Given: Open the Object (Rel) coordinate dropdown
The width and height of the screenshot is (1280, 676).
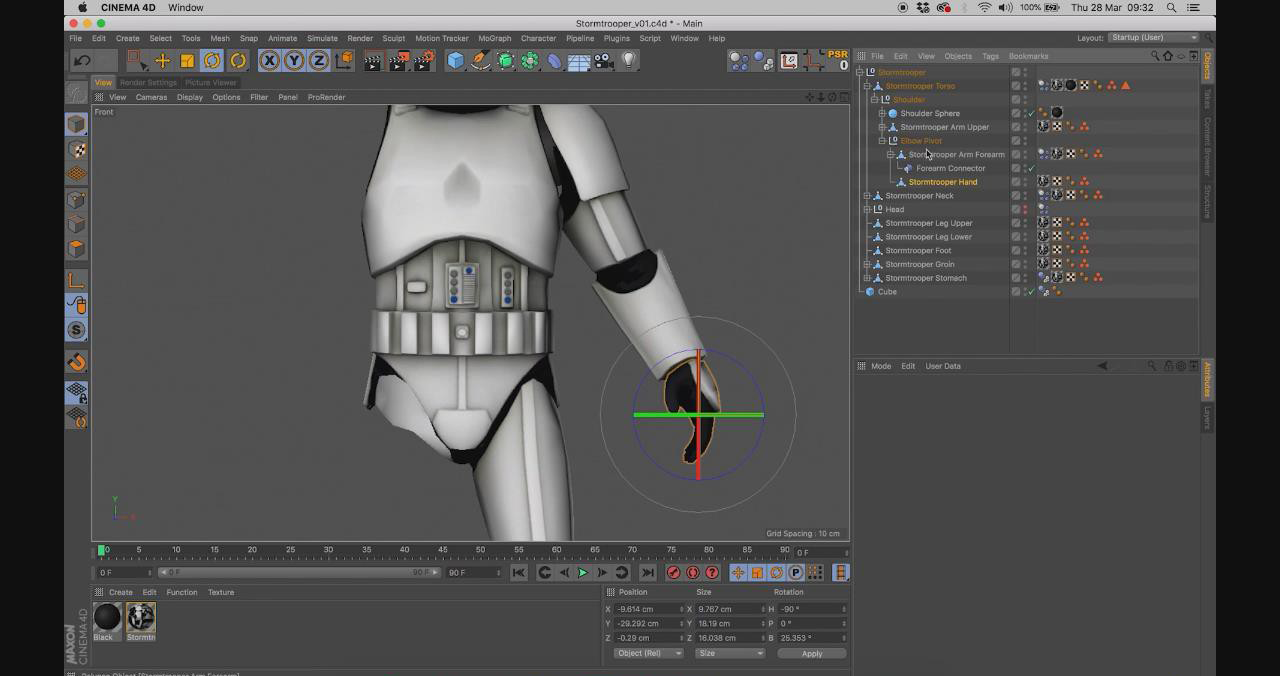Looking at the screenshot, I should coord(648,653).
